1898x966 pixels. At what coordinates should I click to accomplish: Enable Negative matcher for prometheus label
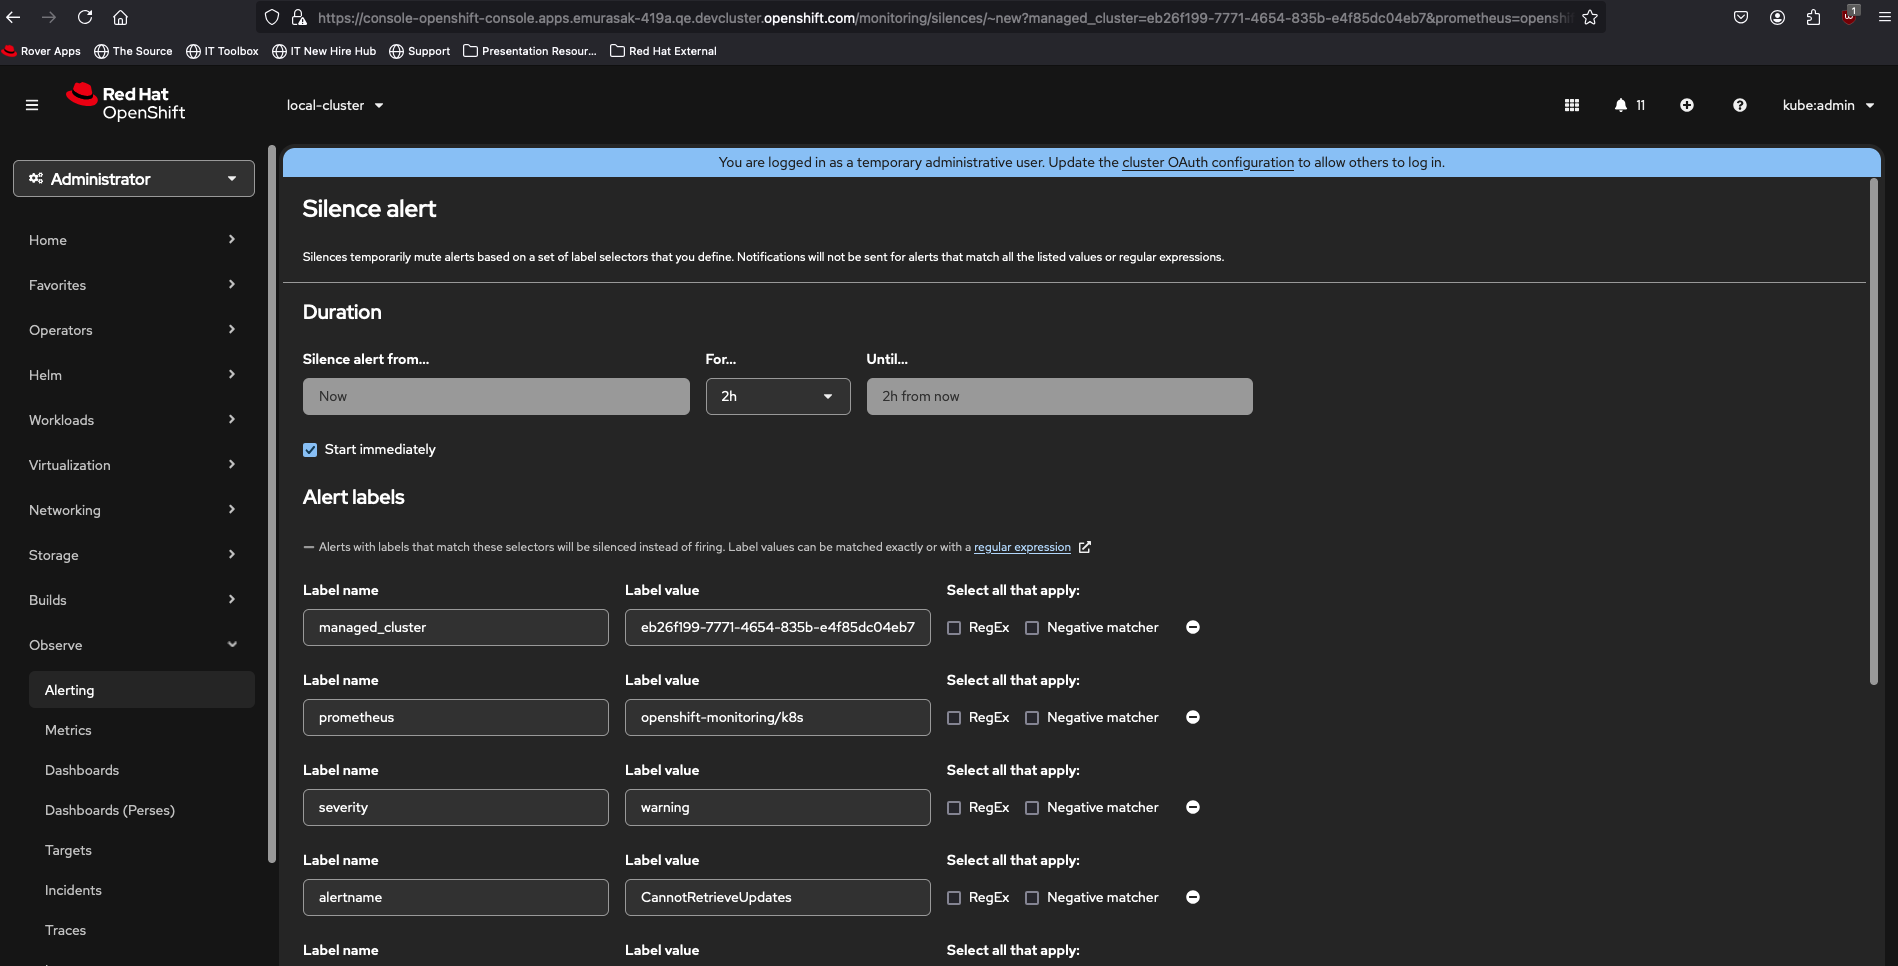(1032, 718)
